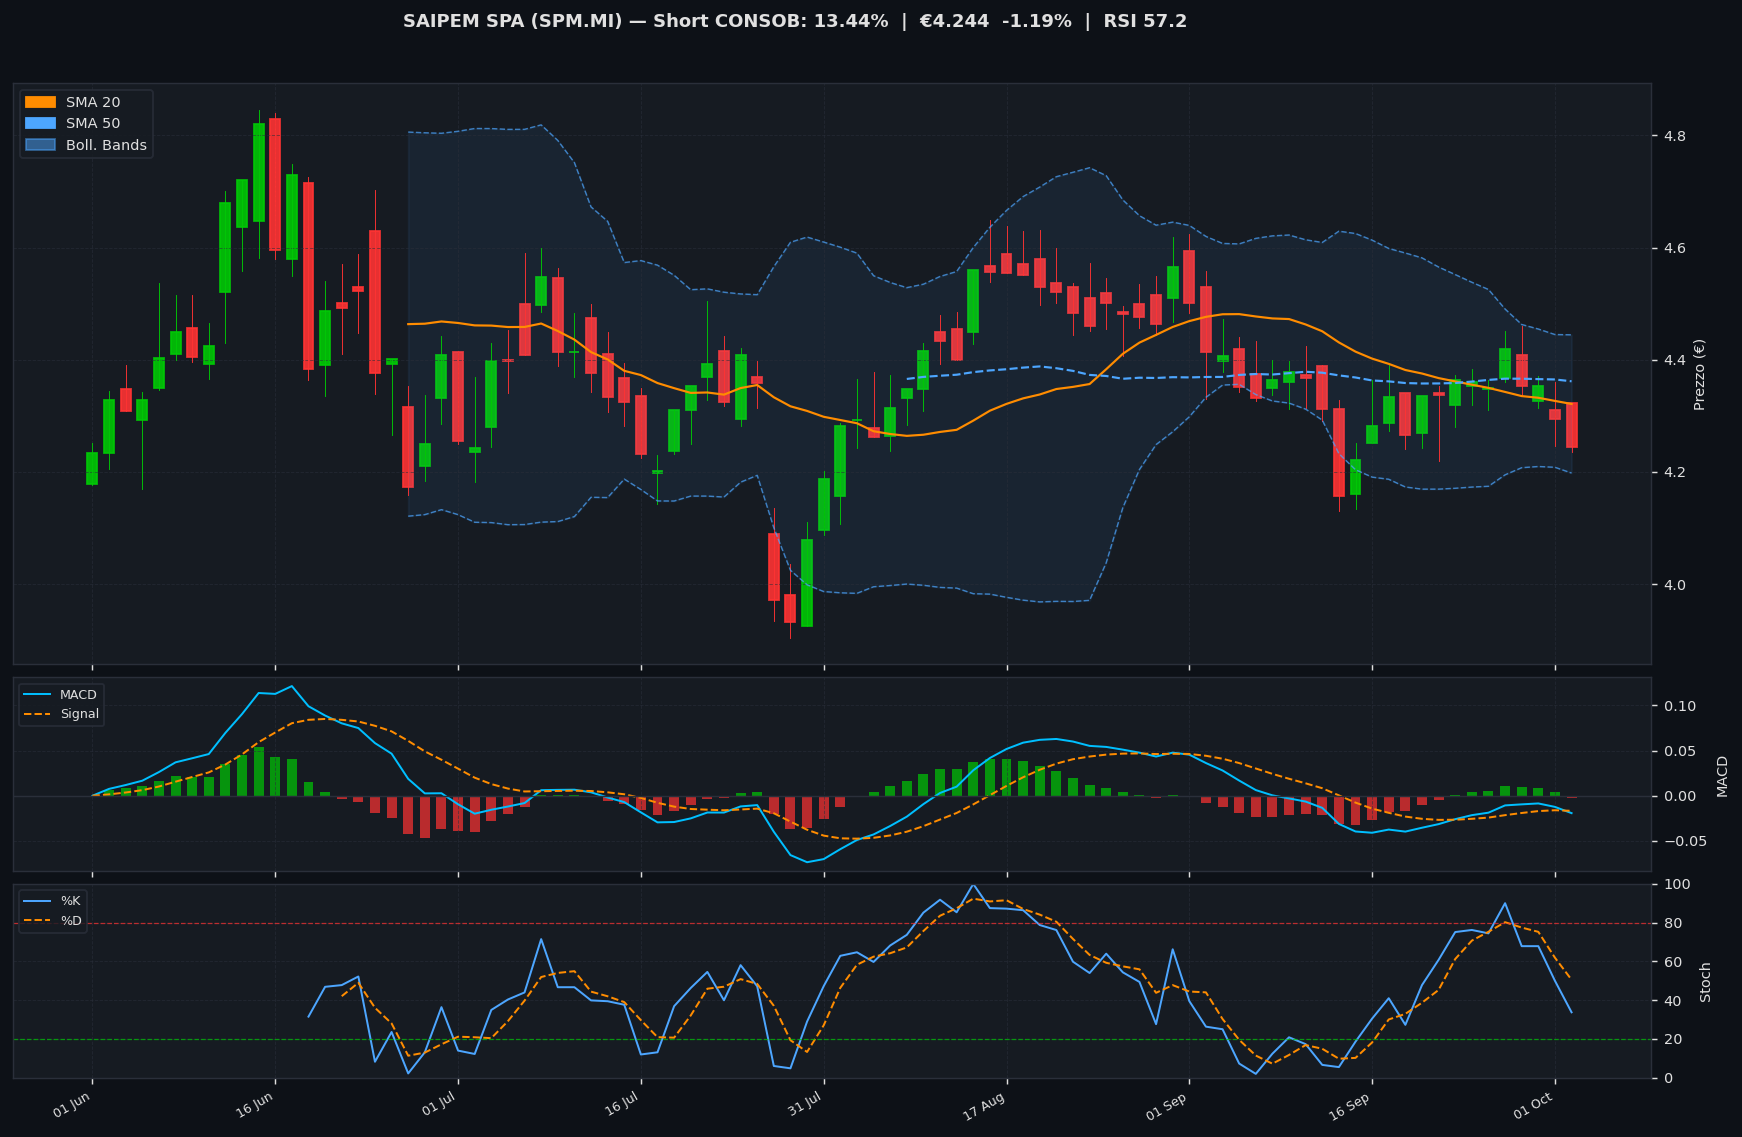Click the orange SMA 20 legend swatch
This screenshot has width=1742, height=1137.
click(x=40, y=102)
